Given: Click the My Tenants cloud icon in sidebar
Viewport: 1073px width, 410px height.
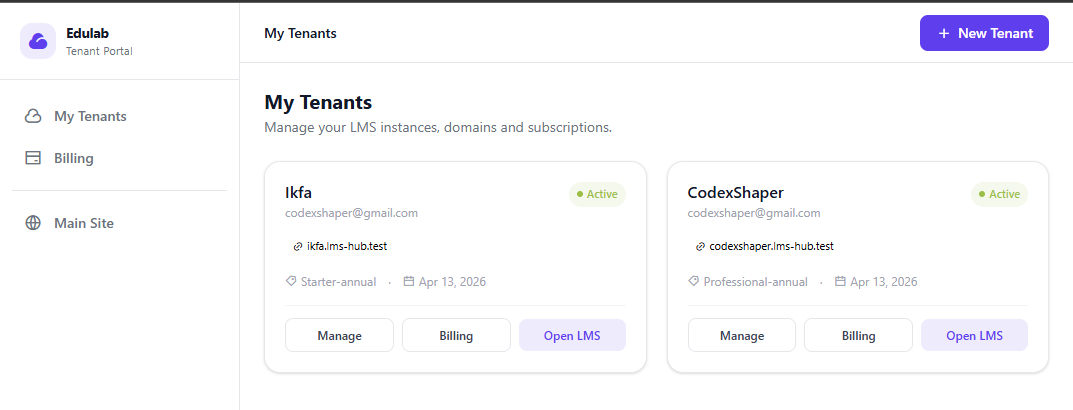Looking at the screenshot, I should [x=33, y=116].
